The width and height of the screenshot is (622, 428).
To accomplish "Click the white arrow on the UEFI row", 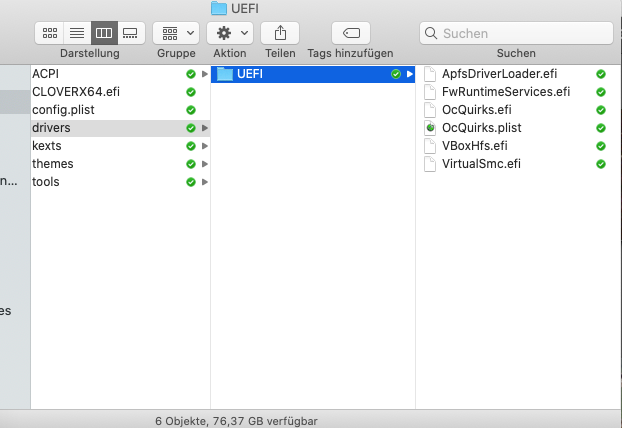I will 410,74.
